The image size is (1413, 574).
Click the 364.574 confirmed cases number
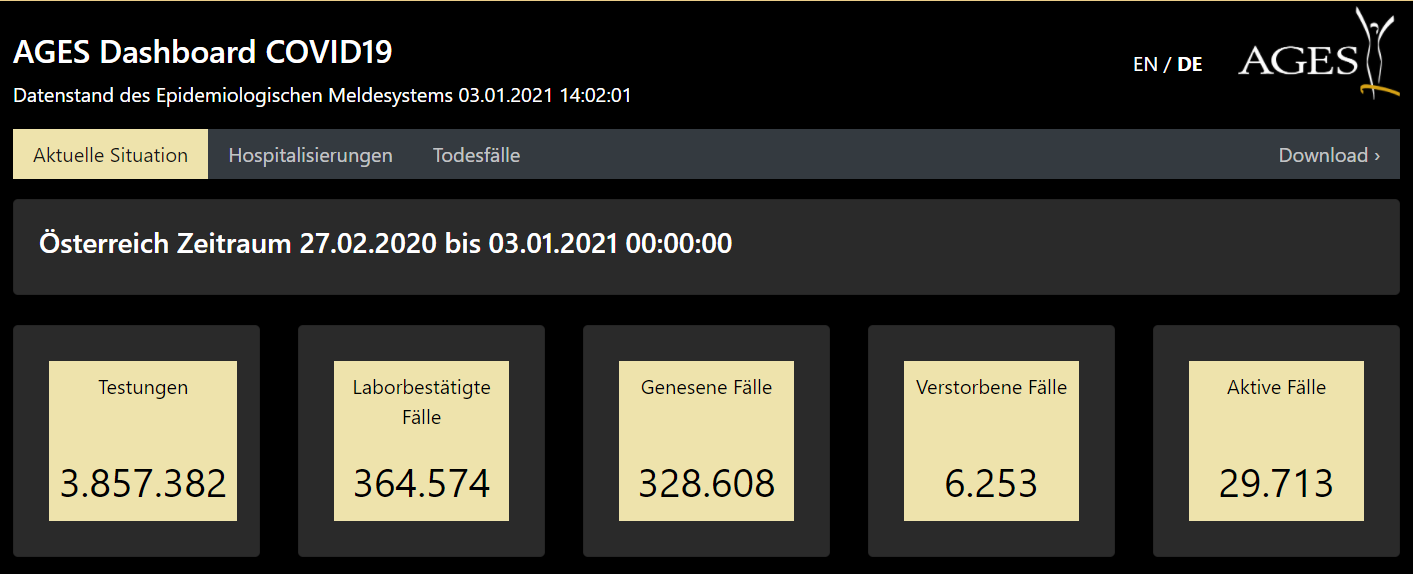tap(421, 484)
